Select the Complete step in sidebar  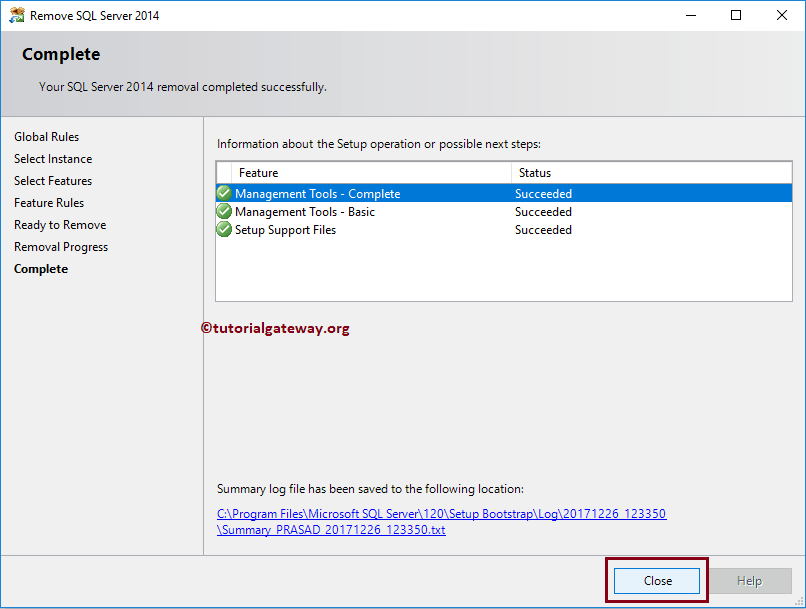click(41, 269)
